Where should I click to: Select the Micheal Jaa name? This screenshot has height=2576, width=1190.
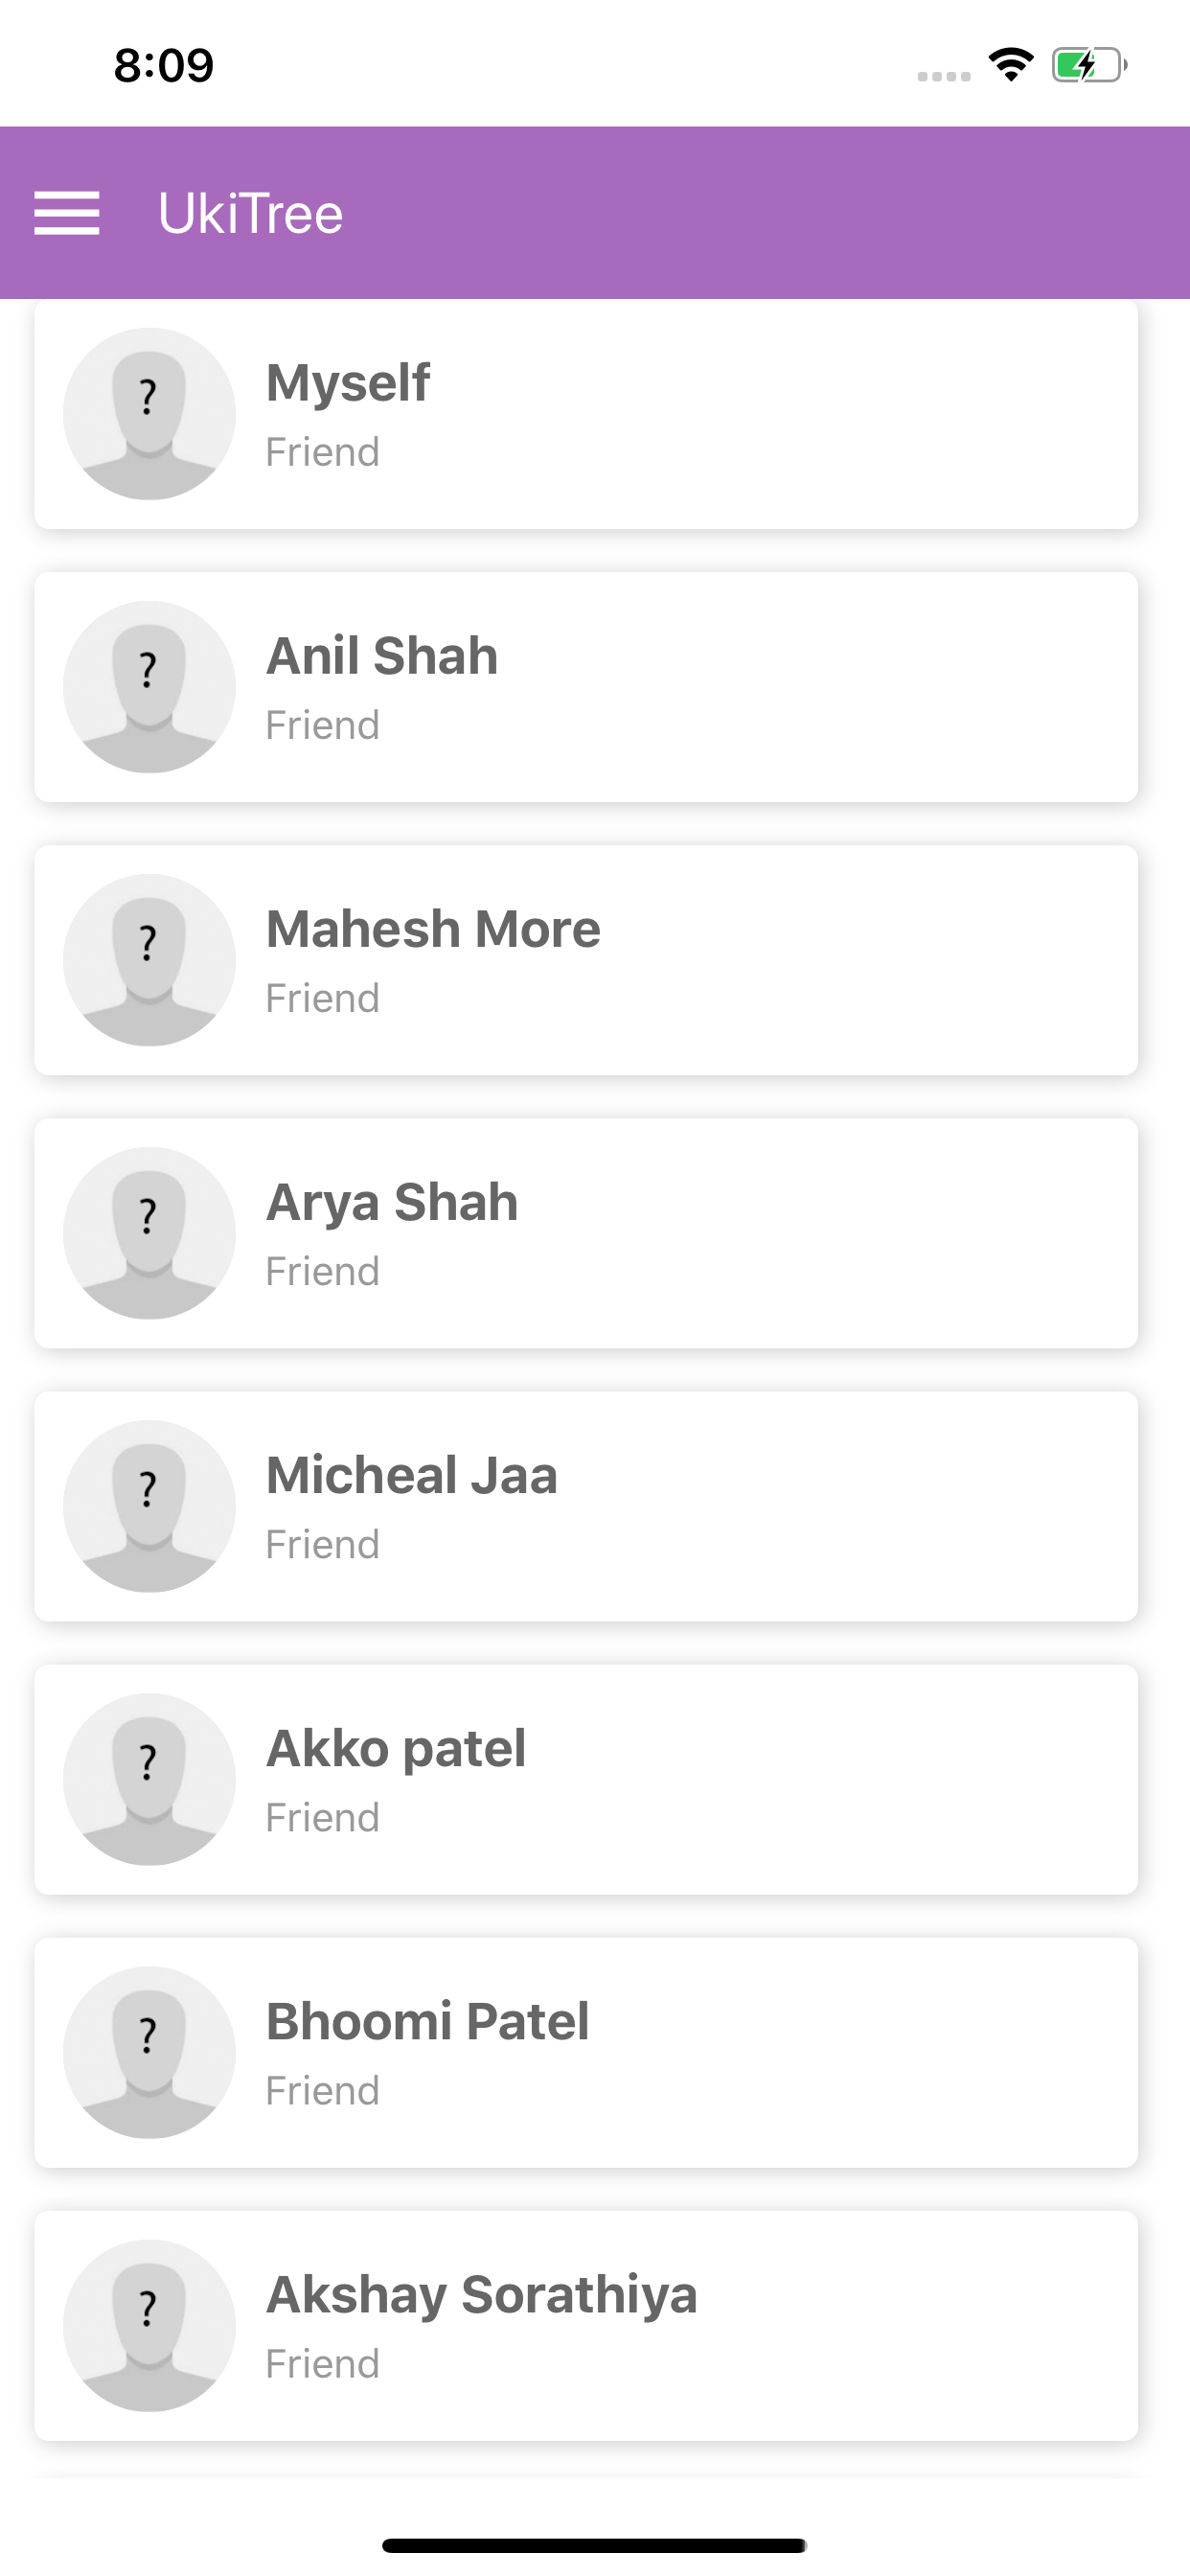point(411,1475)
